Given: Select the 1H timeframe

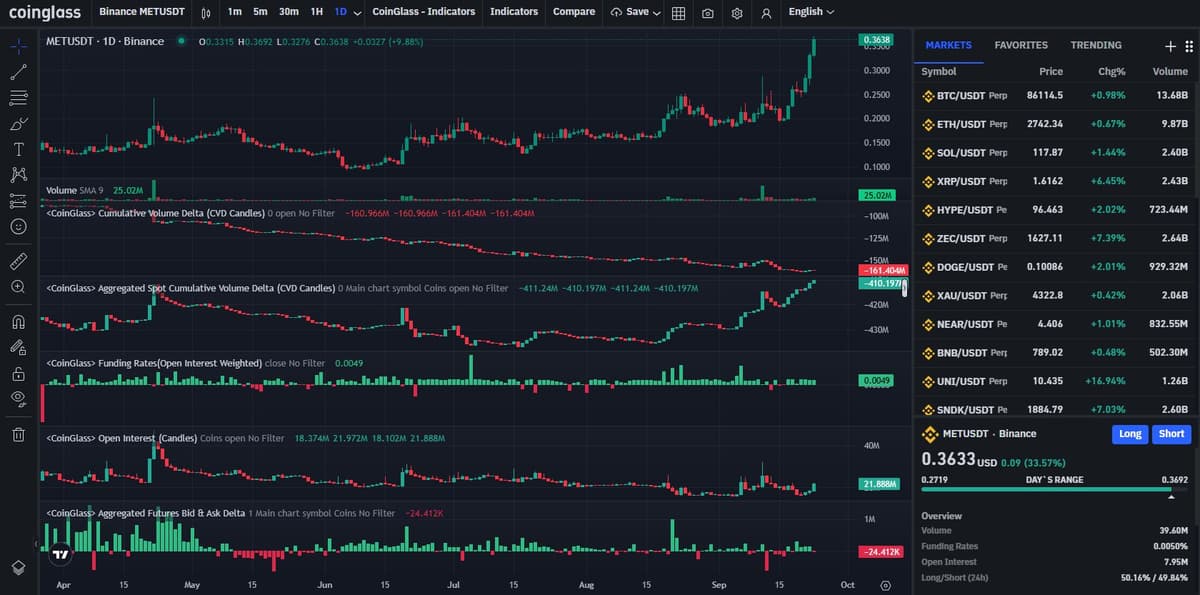Looking at the screenshot, I should click(x=317, y=12).
